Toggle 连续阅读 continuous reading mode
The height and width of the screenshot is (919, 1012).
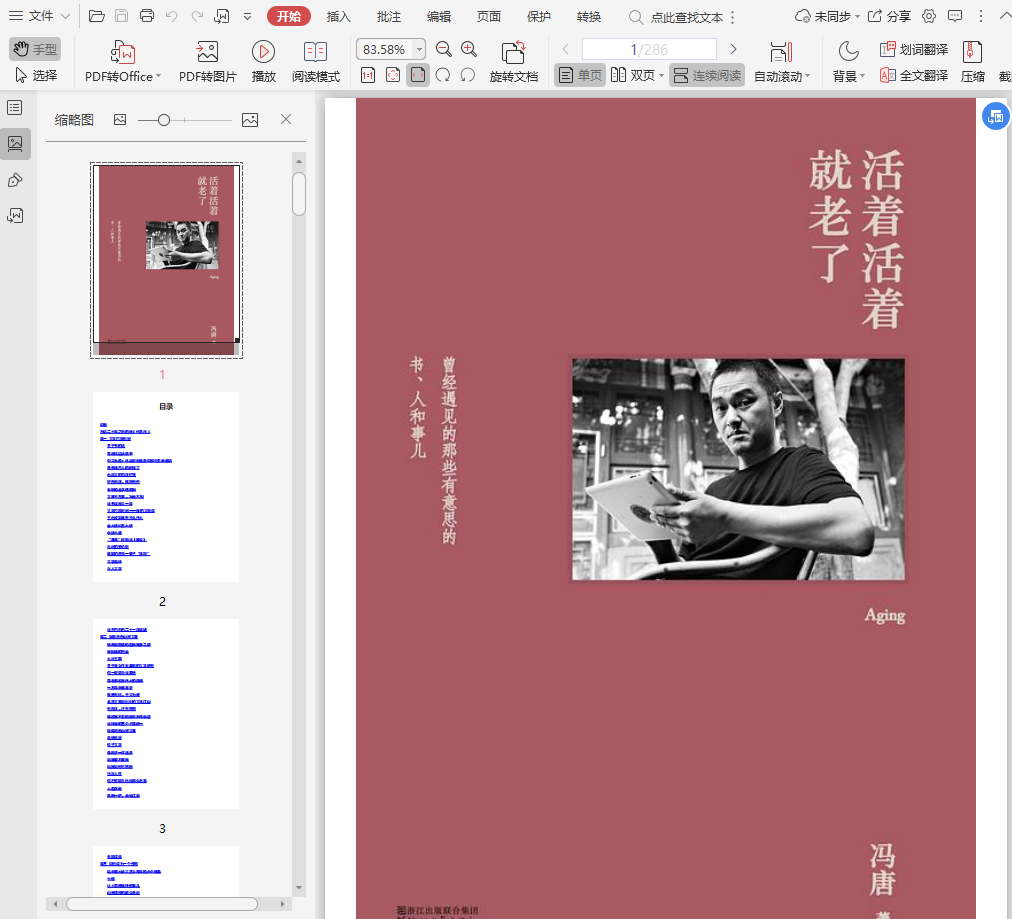point(707,75)
